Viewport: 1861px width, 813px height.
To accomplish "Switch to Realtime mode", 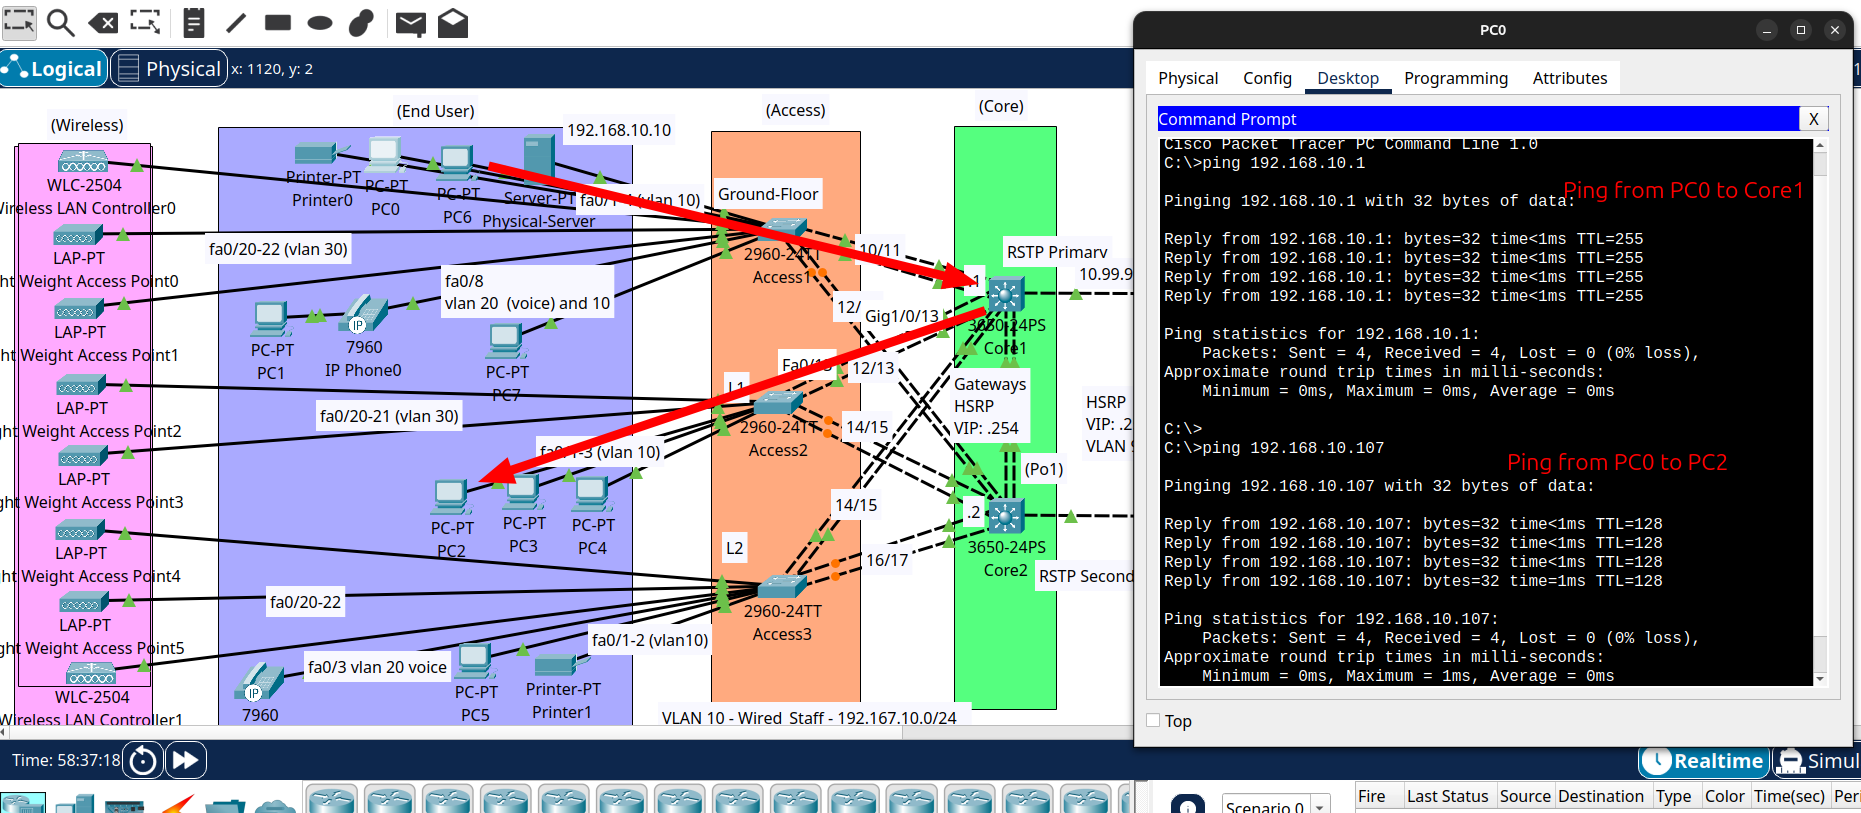I will 1704,761.
